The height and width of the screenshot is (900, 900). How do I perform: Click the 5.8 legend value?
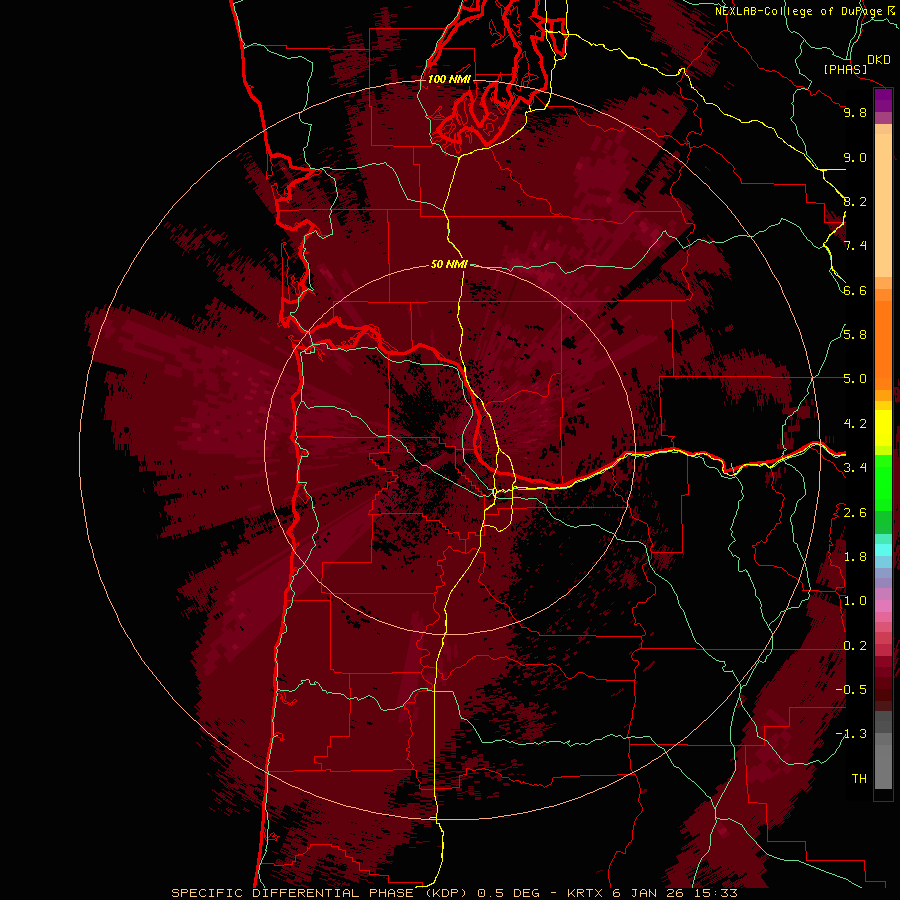(x=855, y=335)
